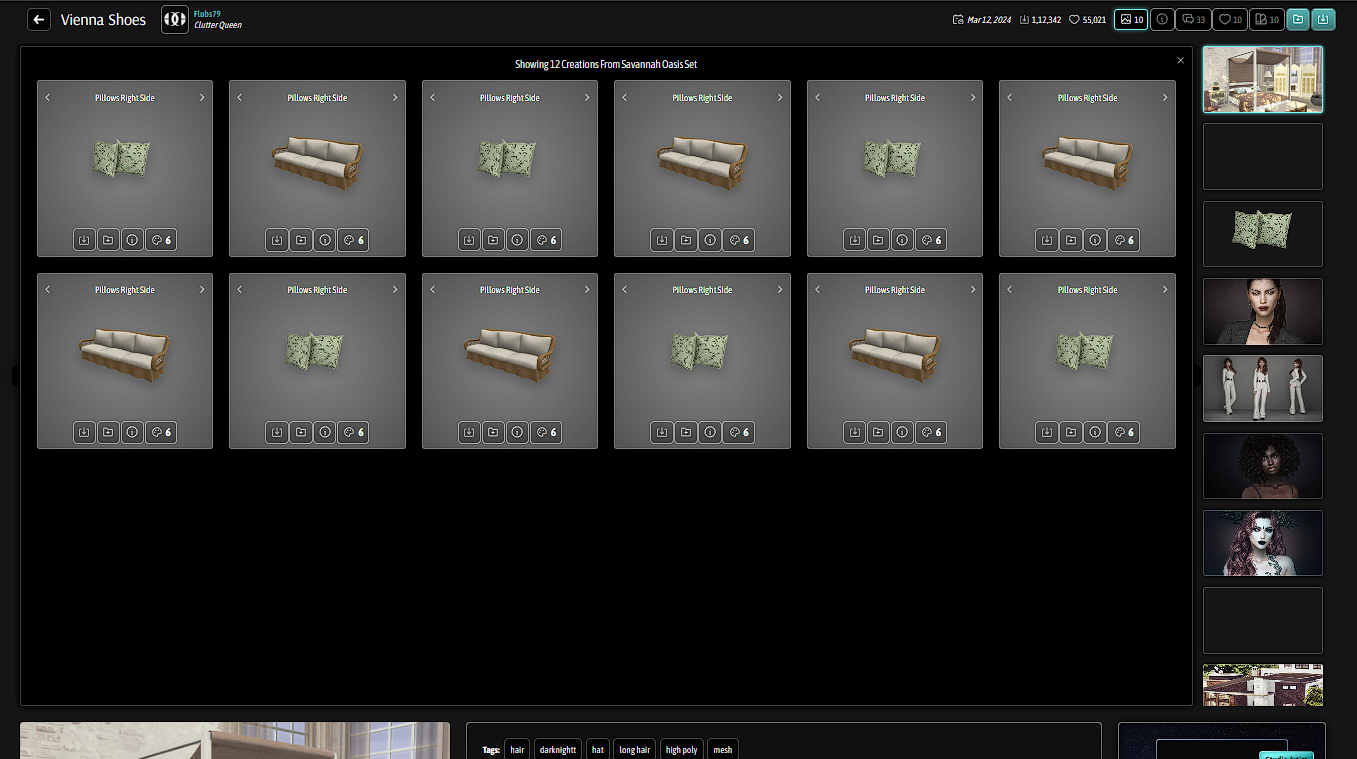The image size is (1357, 759).
Task: Select the images tab showing 10
Action: click(1131, 19)
